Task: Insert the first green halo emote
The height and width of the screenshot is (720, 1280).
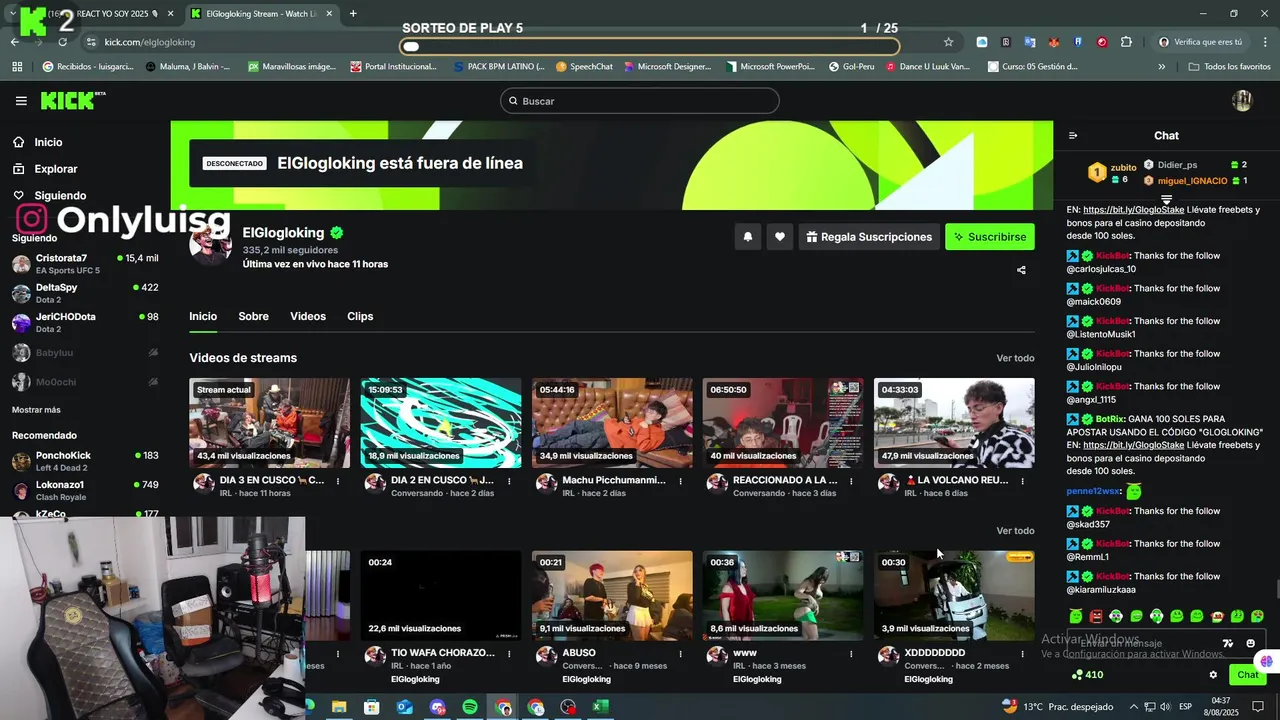Action: click(1076, 616)
